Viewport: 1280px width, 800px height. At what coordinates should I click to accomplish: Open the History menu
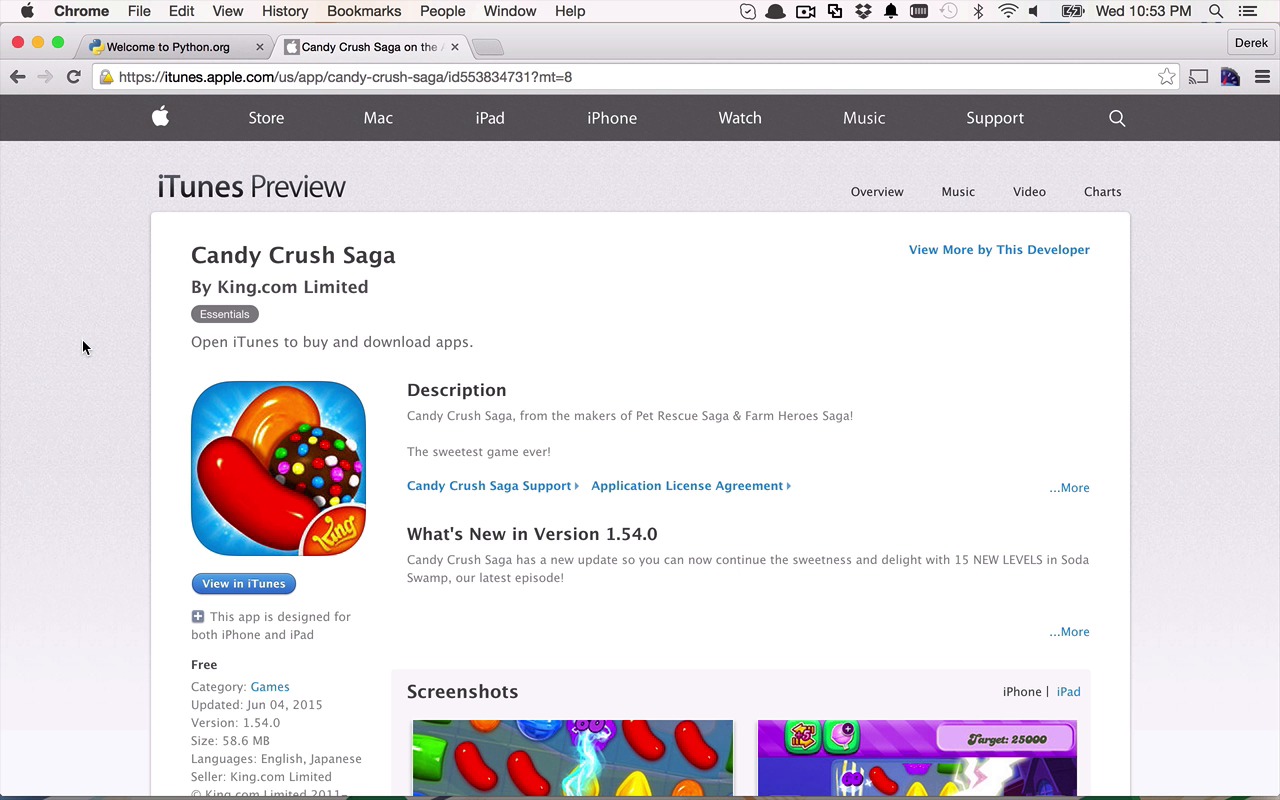coord(285,11)
